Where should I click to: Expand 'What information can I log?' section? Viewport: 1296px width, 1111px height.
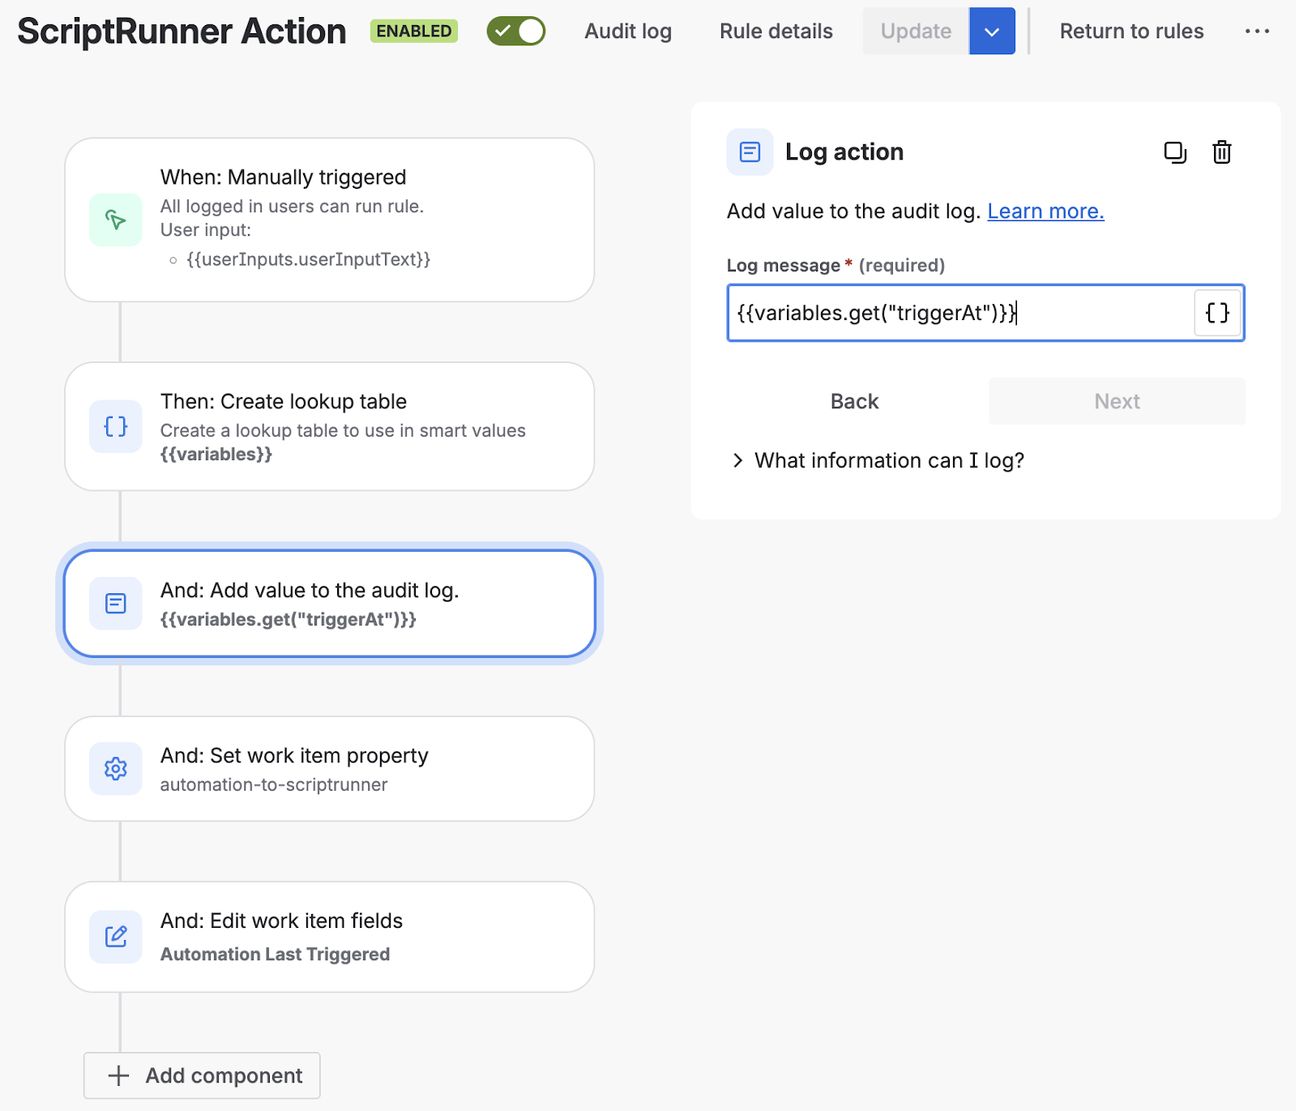[877, 460]
